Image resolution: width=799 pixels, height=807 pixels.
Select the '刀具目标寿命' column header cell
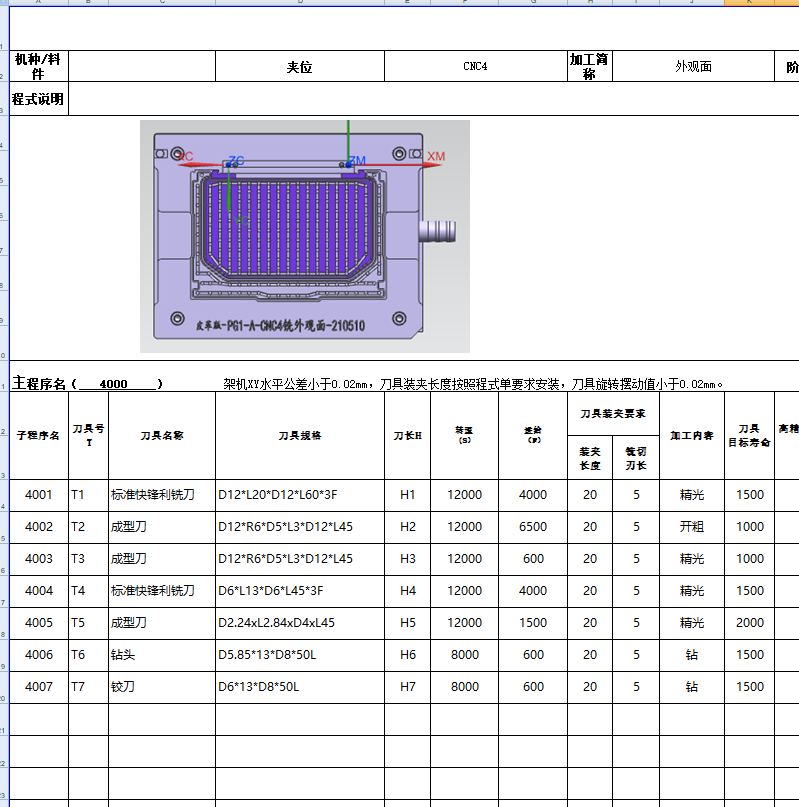click(749, 436)
